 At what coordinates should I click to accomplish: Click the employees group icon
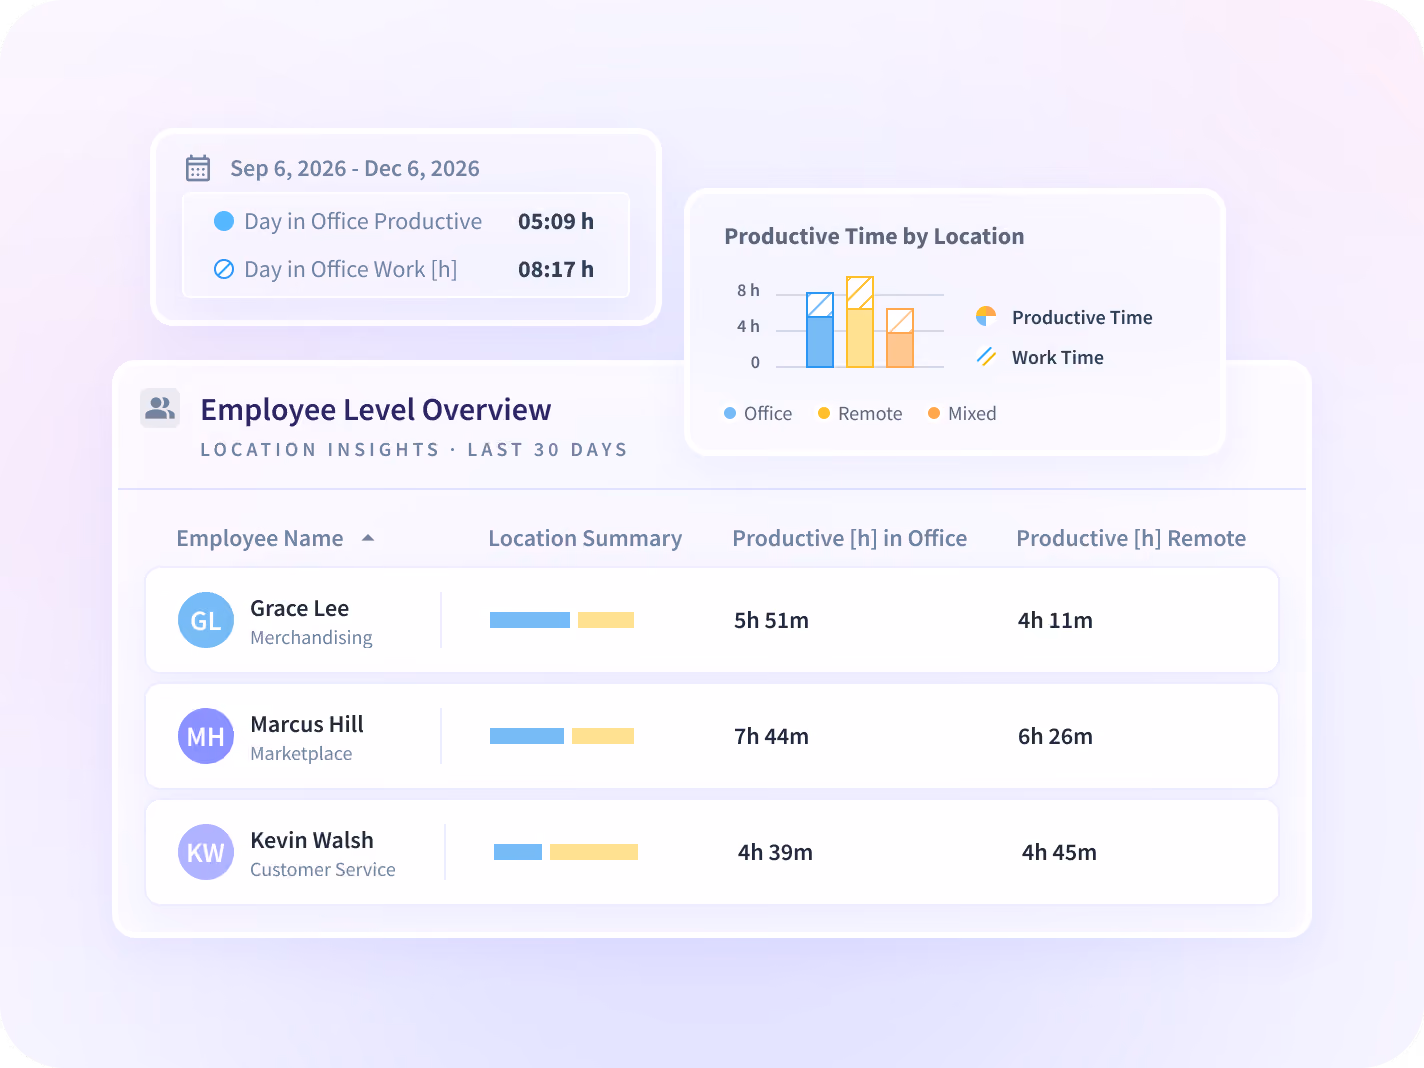[160, 408]
